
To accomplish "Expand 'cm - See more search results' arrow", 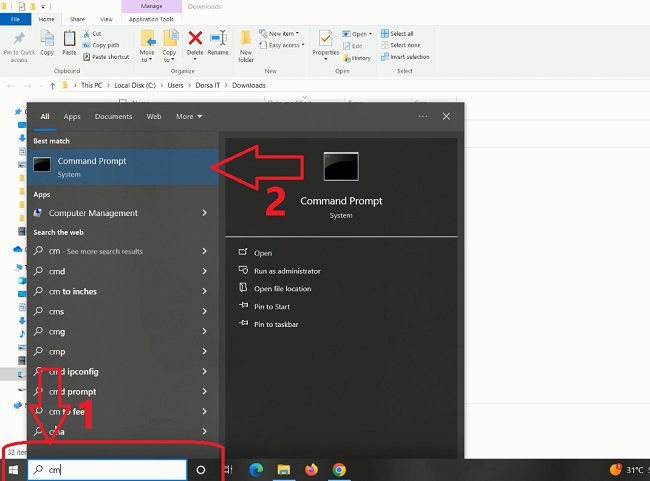I will pos(204,251).
